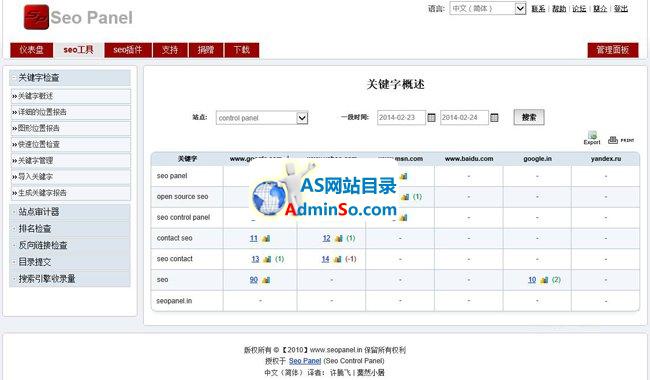Open the 站点 dropdown showing control panel
Image resolution: width=650 pixels, height=380 pixels.
click(262, 118)
